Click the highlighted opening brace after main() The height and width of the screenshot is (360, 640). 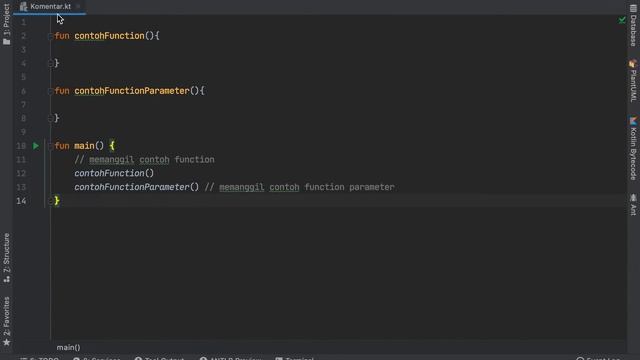[112, 146]
